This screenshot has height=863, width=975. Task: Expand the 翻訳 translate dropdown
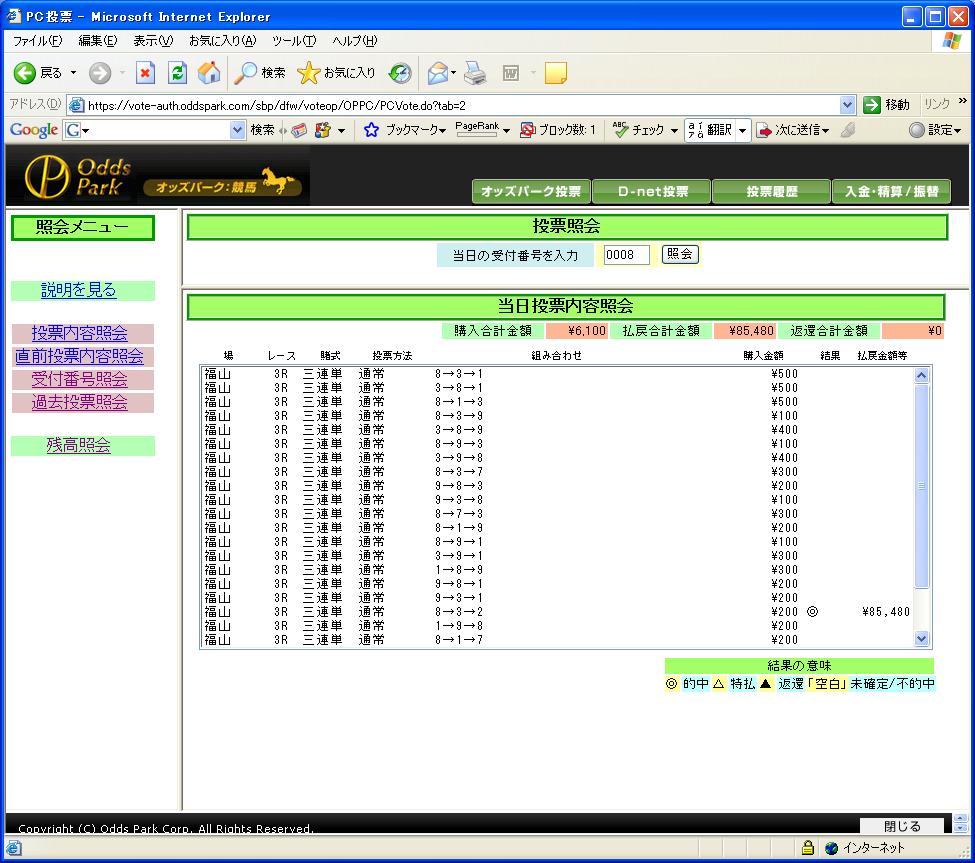(743, 131)
